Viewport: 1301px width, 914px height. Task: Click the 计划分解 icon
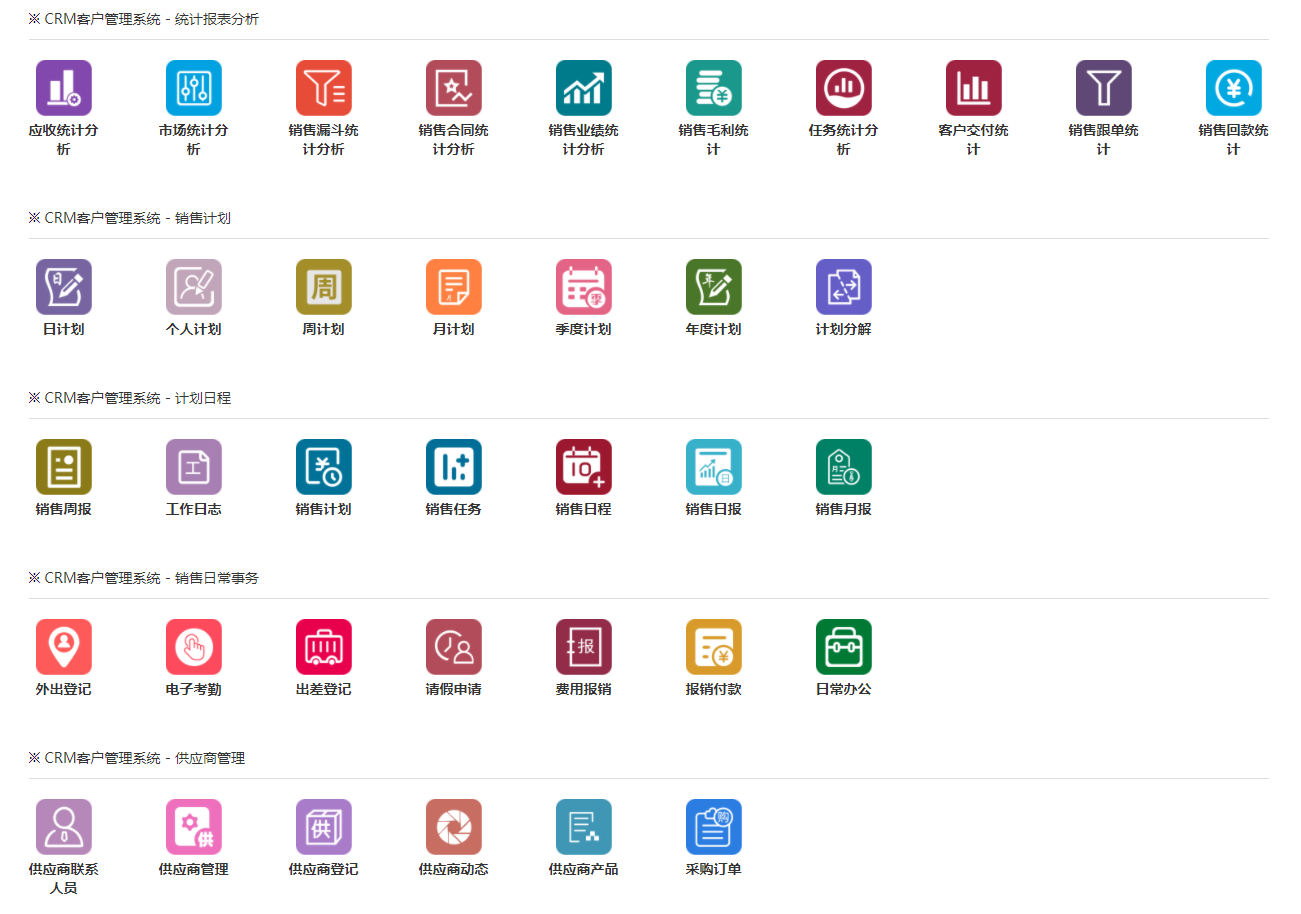pos(843,287)
